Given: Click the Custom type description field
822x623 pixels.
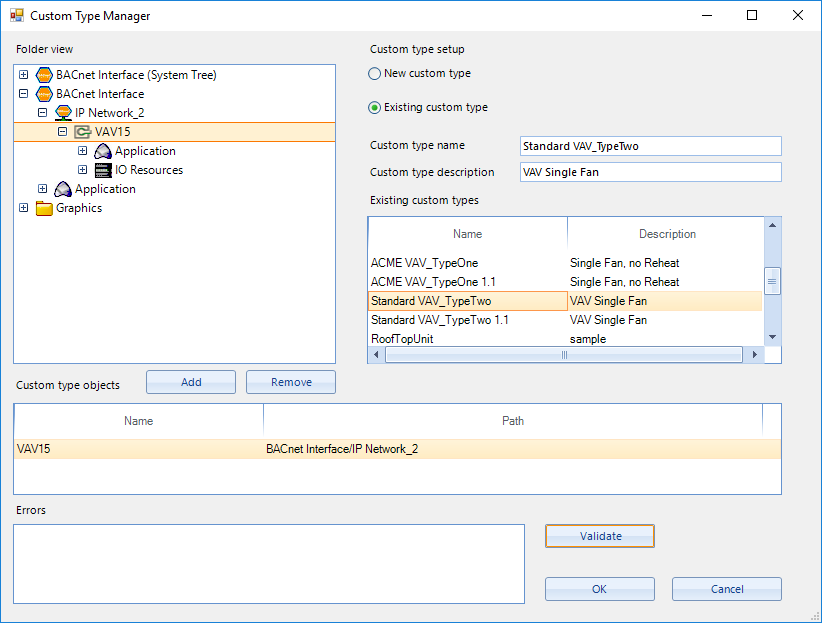Looking at the screenshot, I should click(x=651, y=172).
